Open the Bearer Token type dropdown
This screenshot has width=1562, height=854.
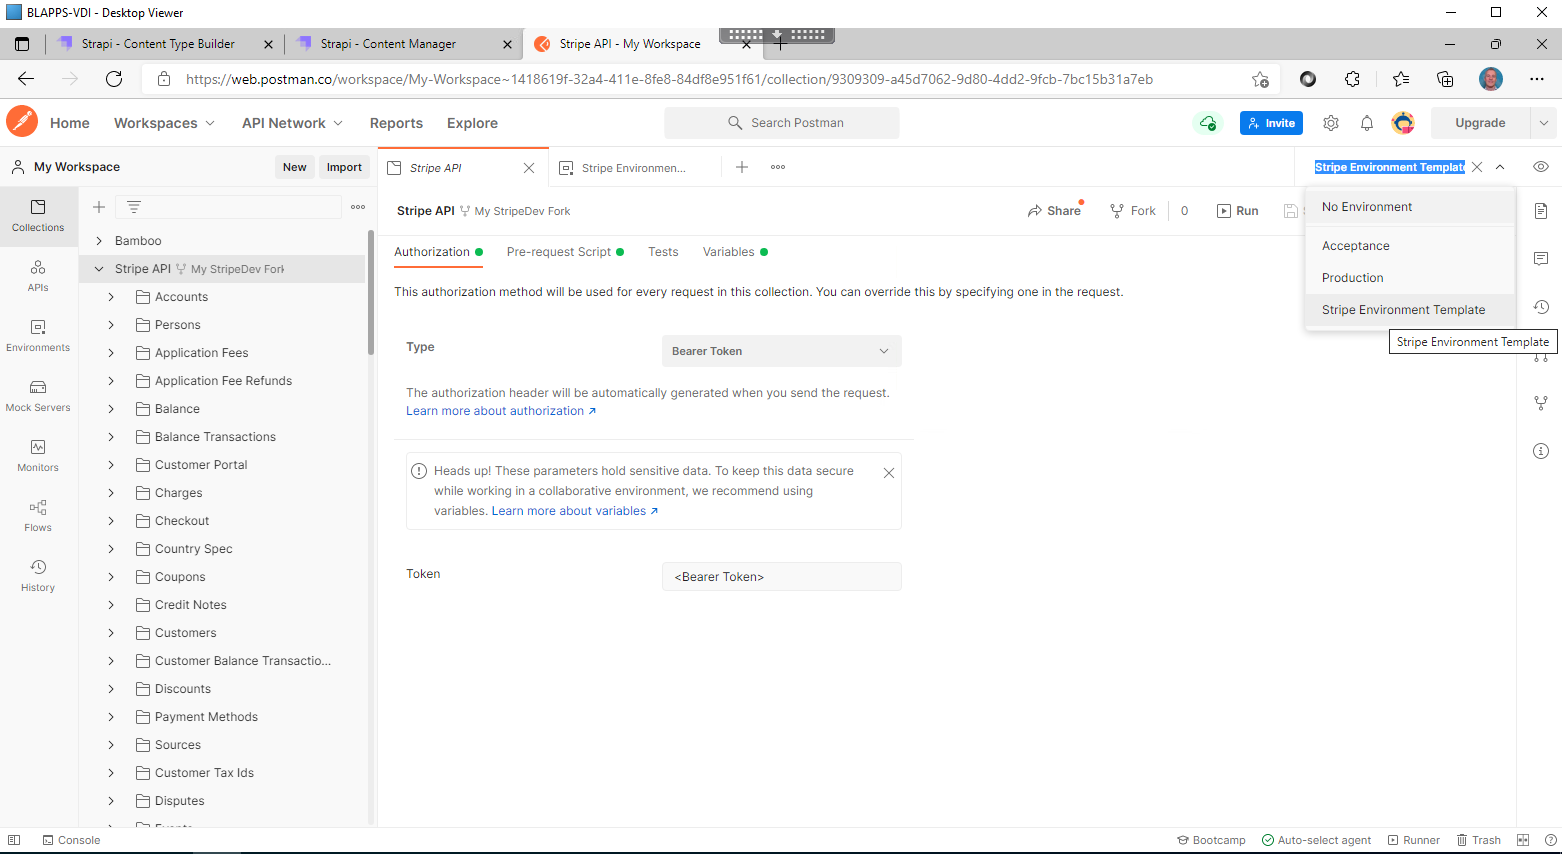[781, 350]
